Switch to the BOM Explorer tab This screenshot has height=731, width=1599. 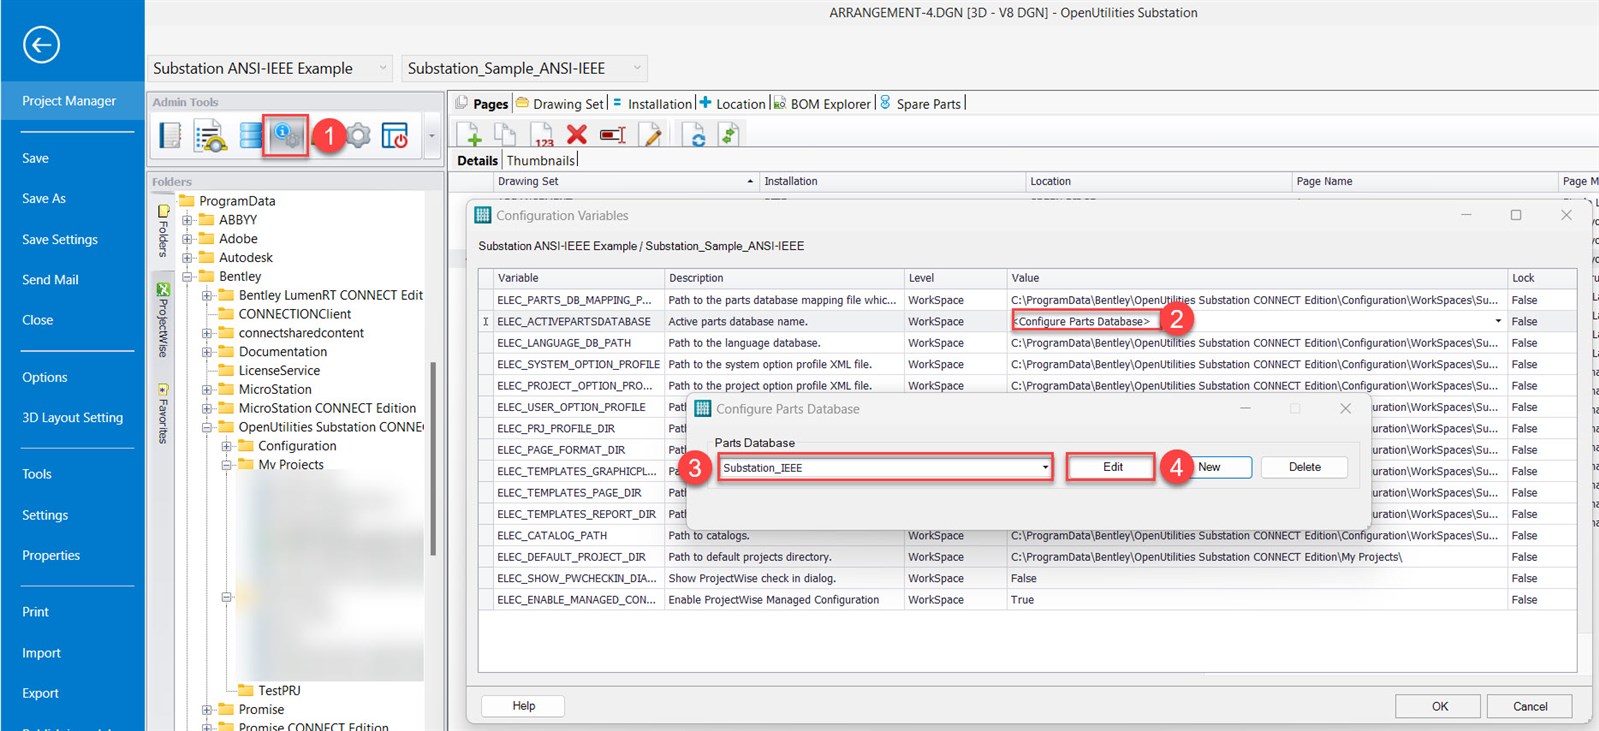(823, 103)
